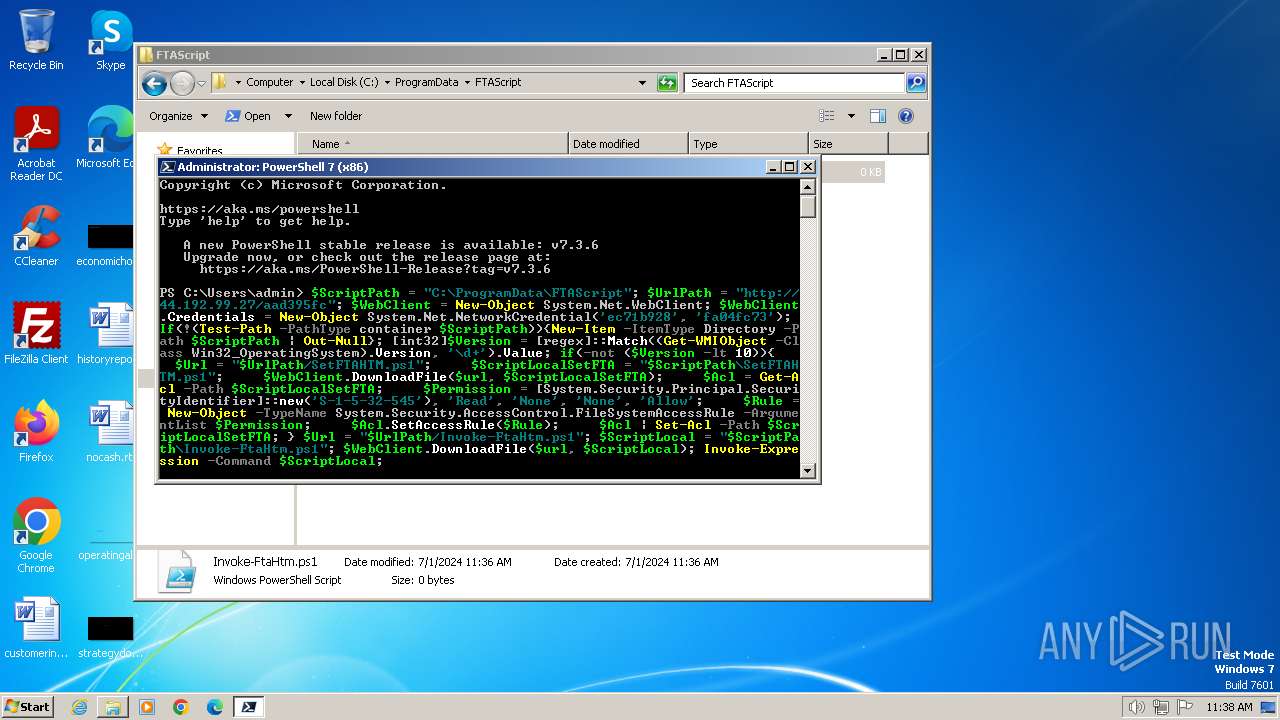Click Search FTAScript input field
The image size is (1280, 720).
pos(796,83)
